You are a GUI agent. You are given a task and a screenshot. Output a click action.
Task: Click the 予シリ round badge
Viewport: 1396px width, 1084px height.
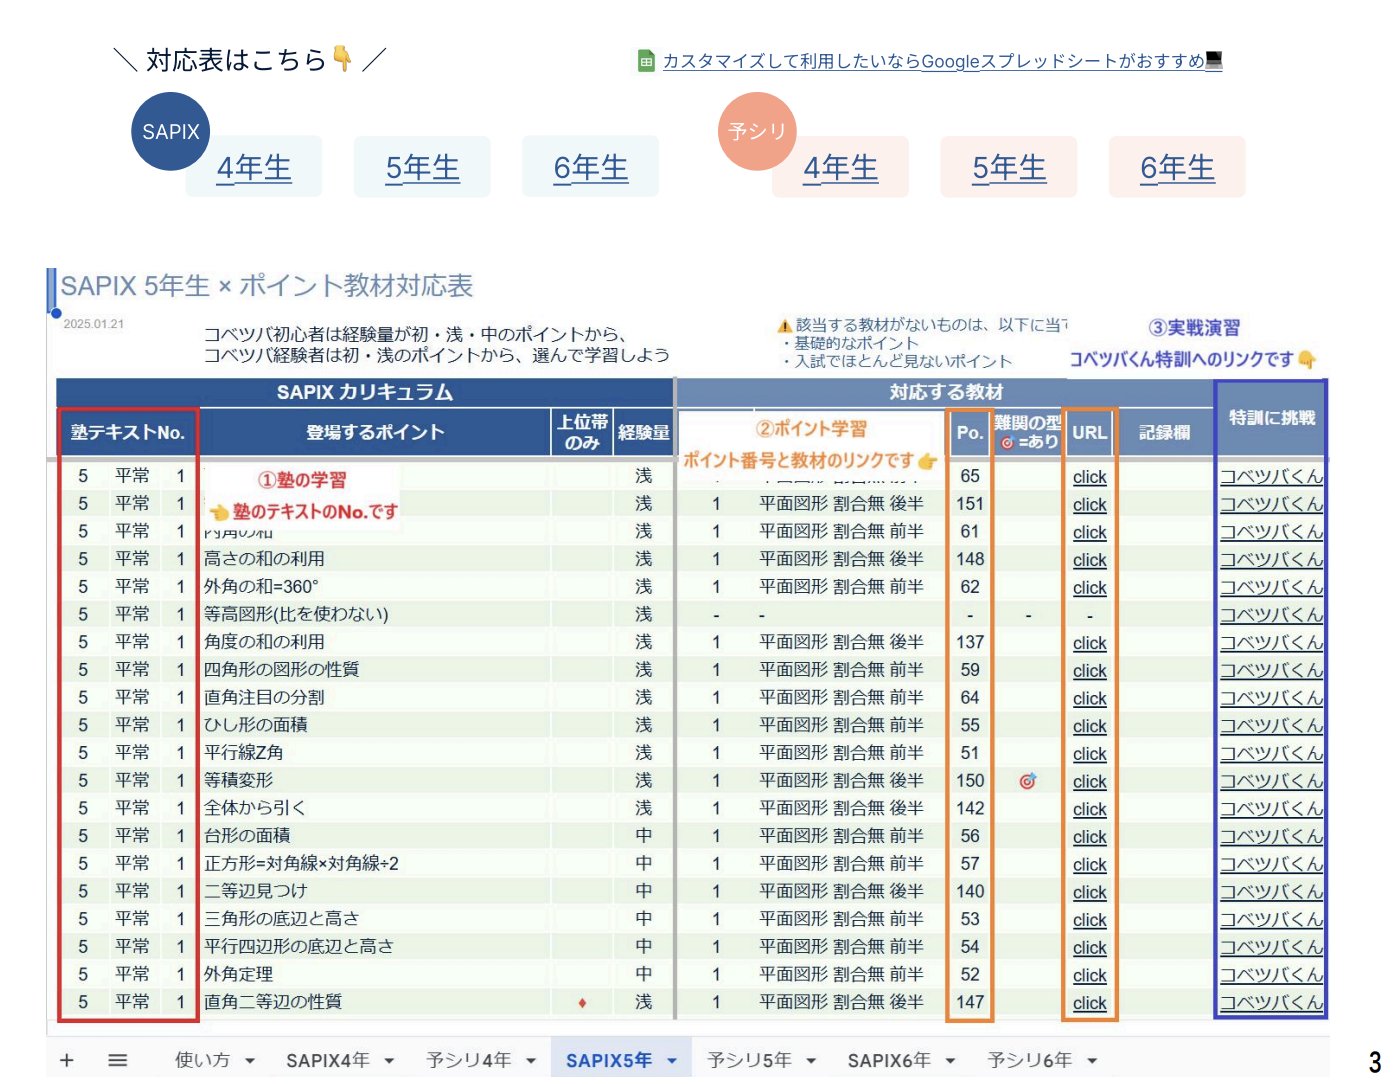click(757, 132)
